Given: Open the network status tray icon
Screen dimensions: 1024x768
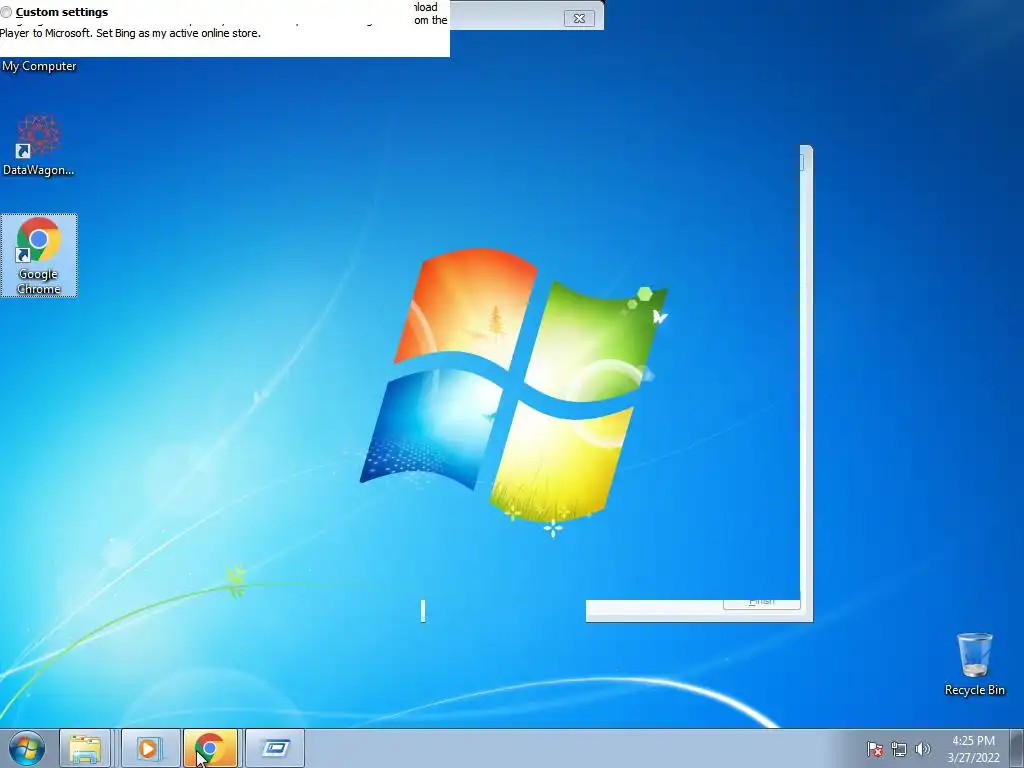Looking at the screenshot, I should pos(899,749).
